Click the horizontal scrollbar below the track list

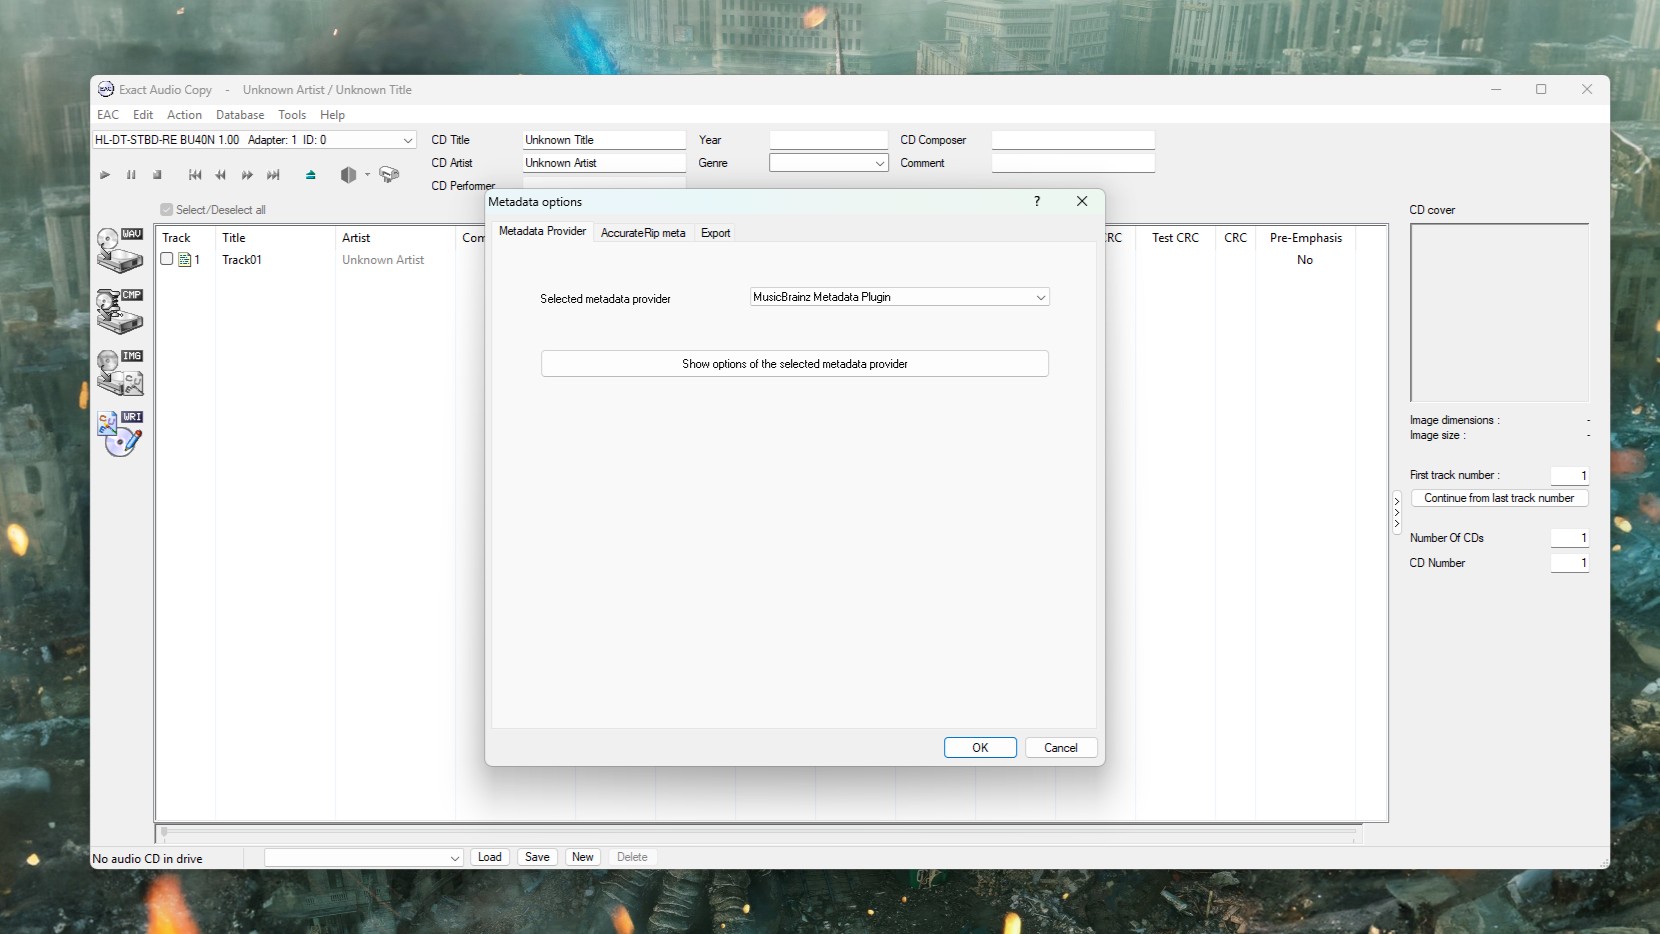pos(760,831)
